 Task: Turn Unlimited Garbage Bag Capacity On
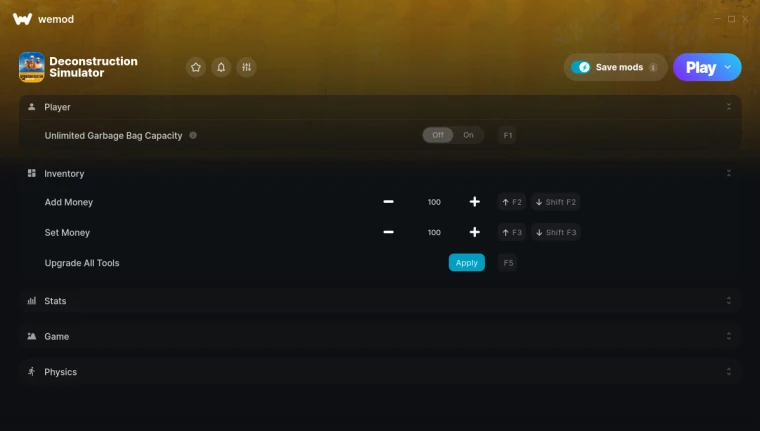(x=468, y=135)
